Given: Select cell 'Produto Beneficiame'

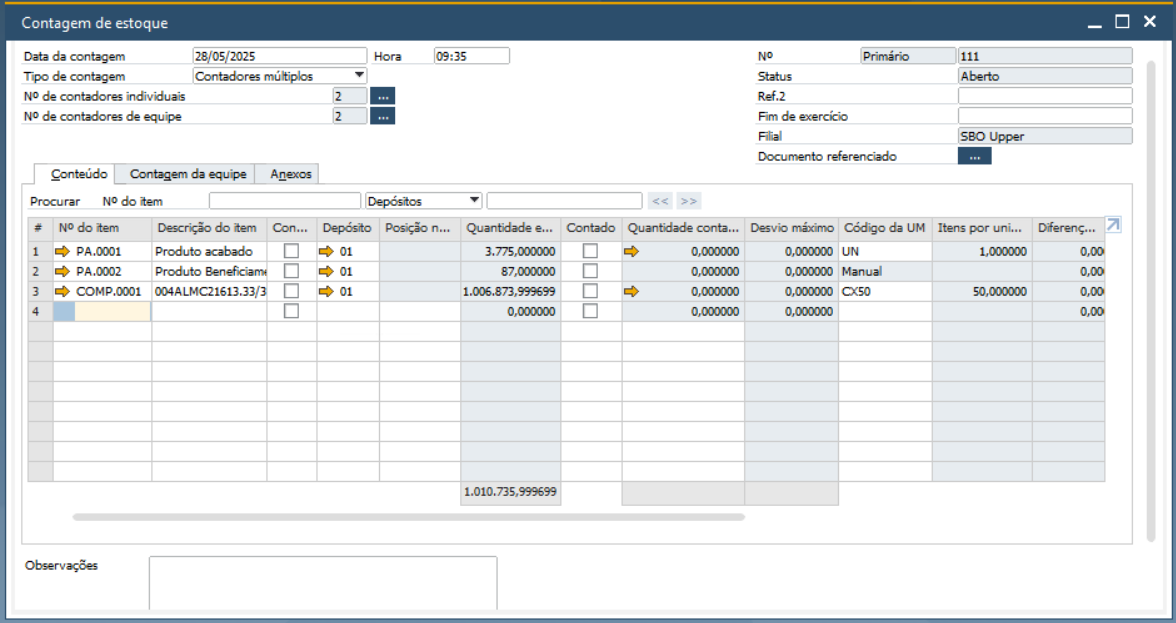Looking at the screenshot, I should [x=209, y=271].
